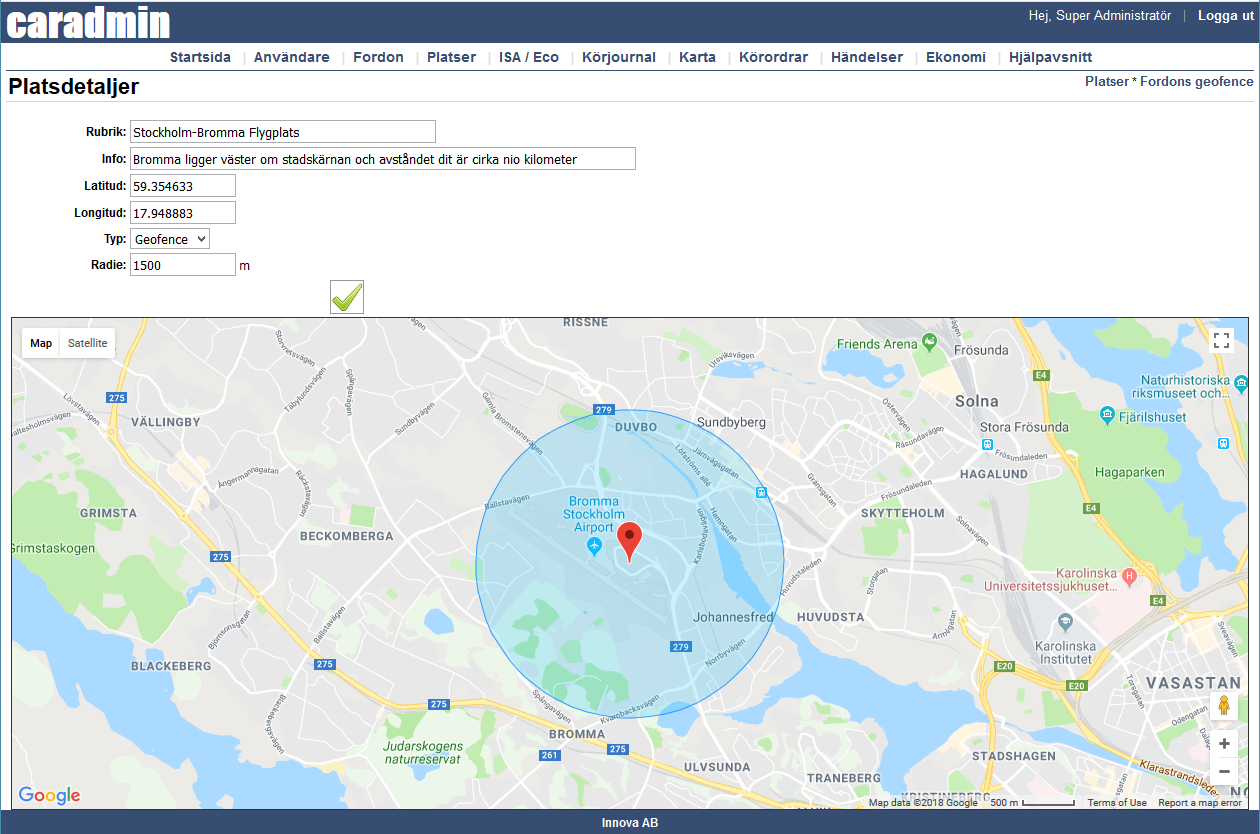
Task: Click the Karolinska Institutet marker icon
Action: (x=1066, y=622)
